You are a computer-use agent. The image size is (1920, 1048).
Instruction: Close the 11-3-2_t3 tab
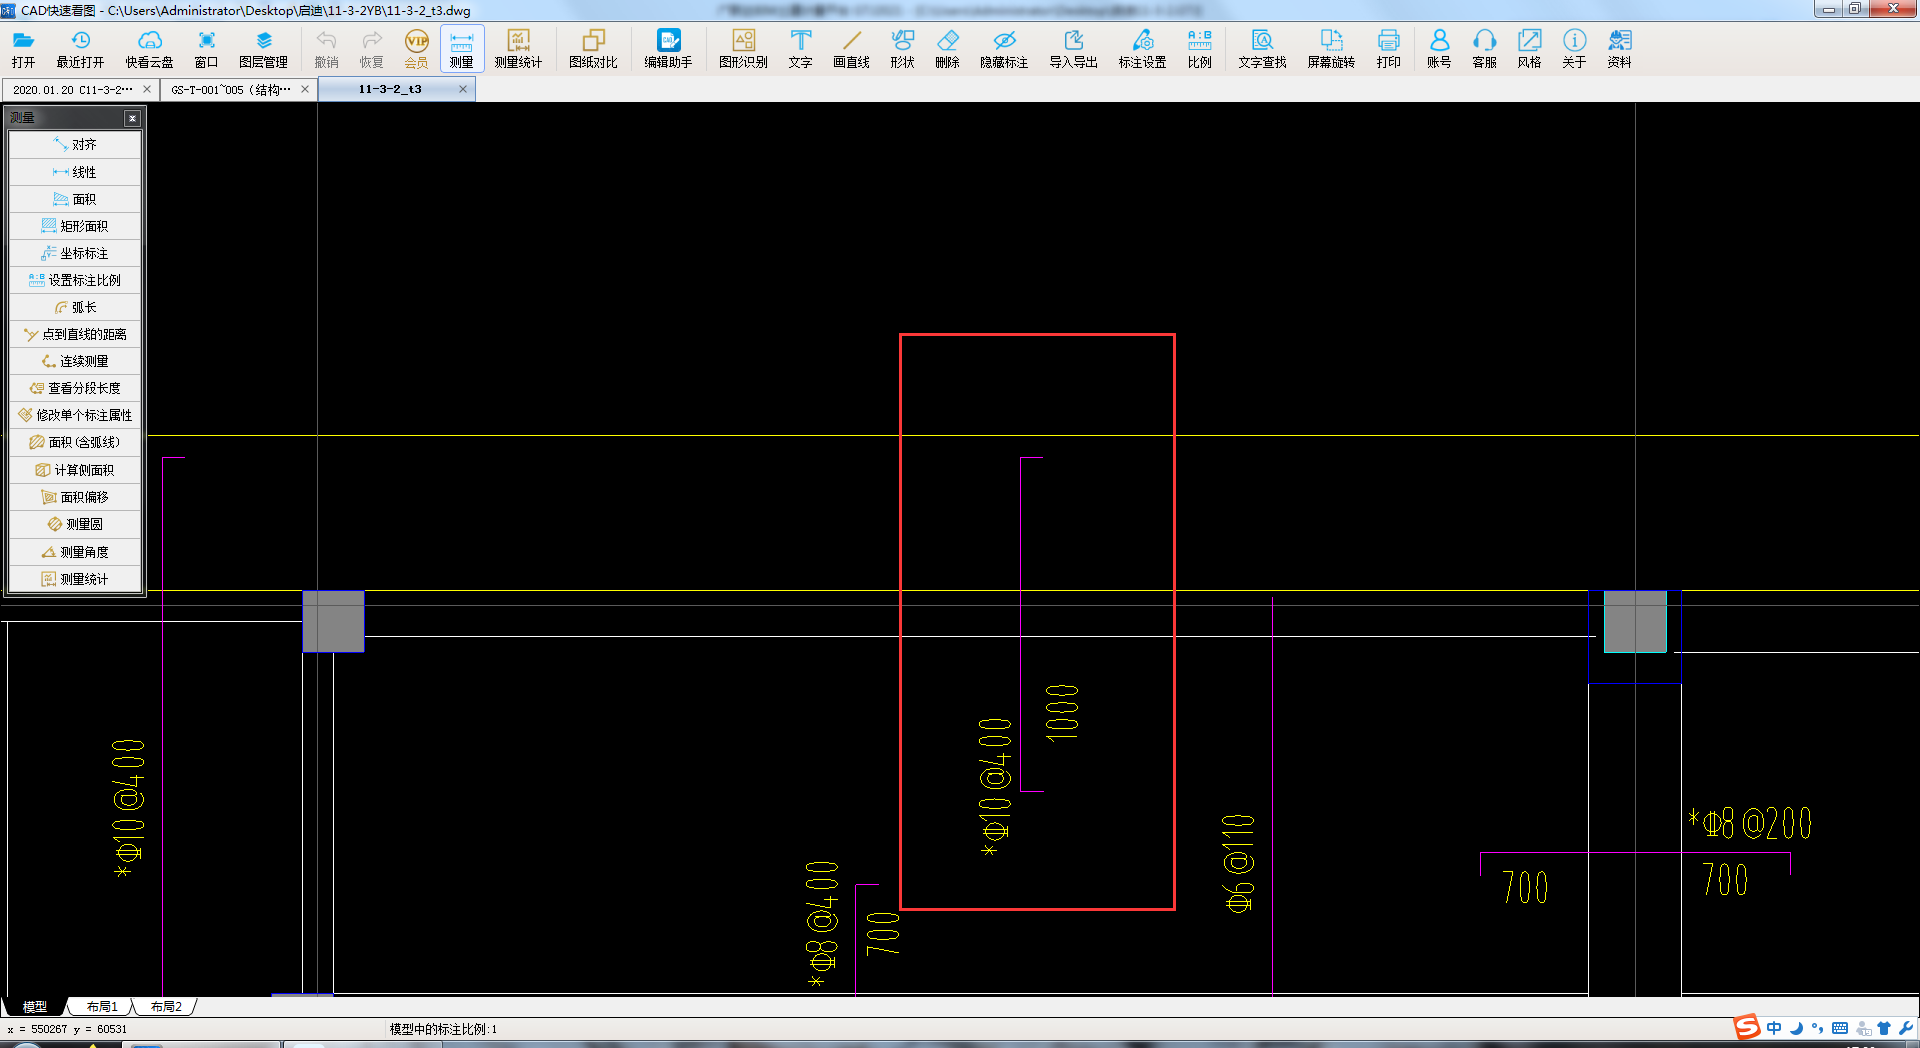(463, 90)
